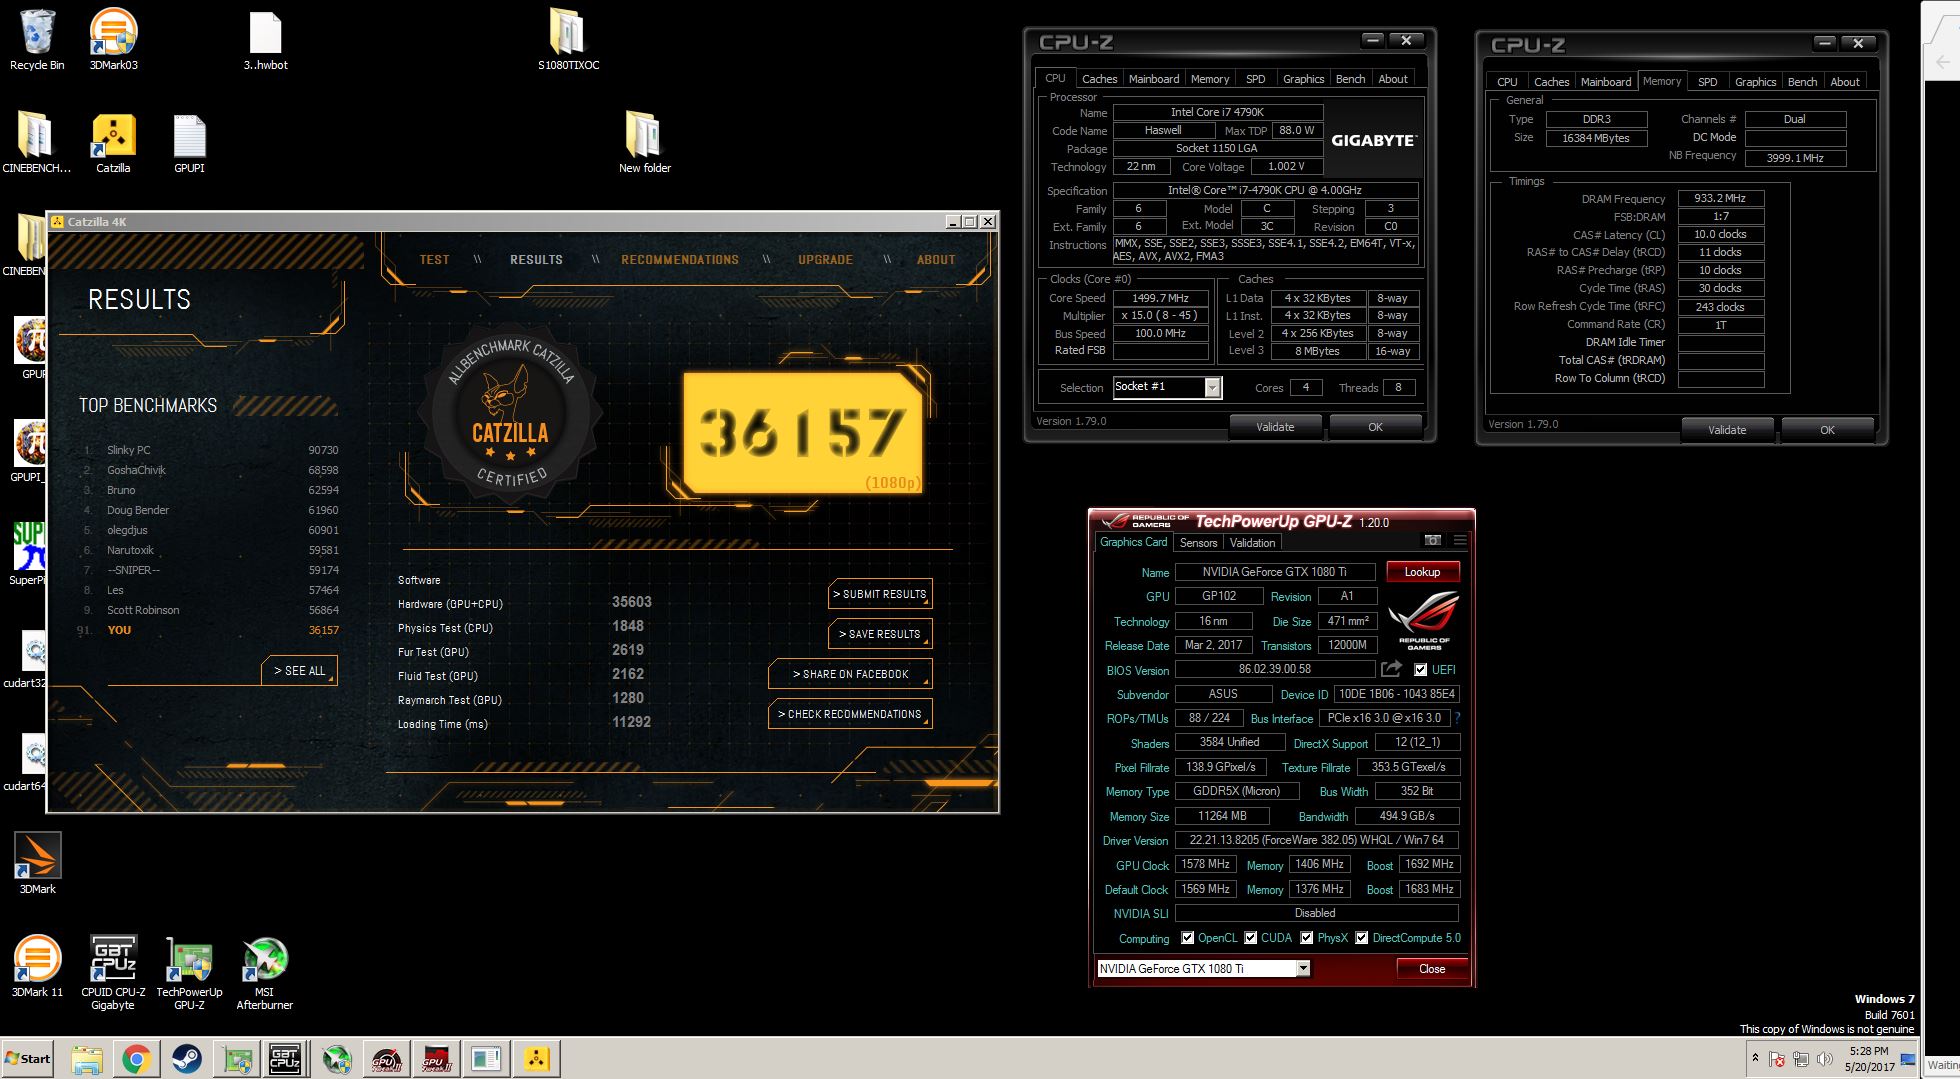The width and height of the screenshot is (1960, 1079).
Task: Launch the 3DMark desktop shortcut
Action: 38,863
